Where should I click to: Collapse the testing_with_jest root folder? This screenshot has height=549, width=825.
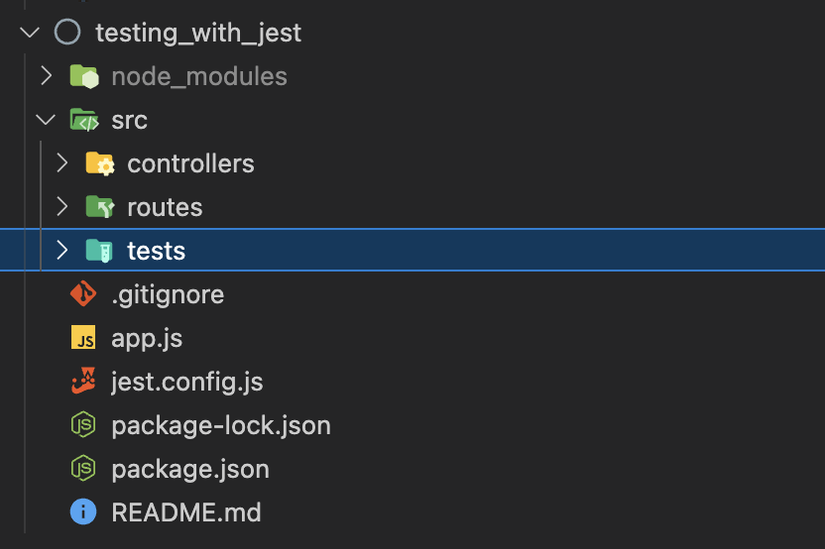coord(29,32)
